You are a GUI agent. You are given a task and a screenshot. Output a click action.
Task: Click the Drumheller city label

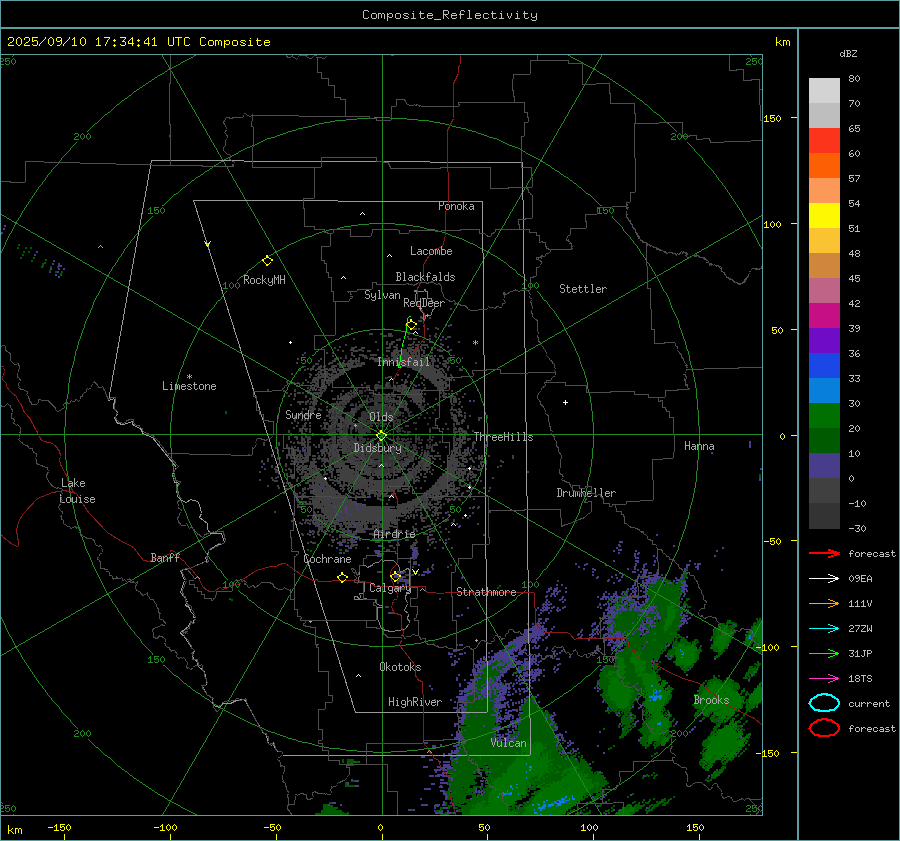(x=586, y=493)
